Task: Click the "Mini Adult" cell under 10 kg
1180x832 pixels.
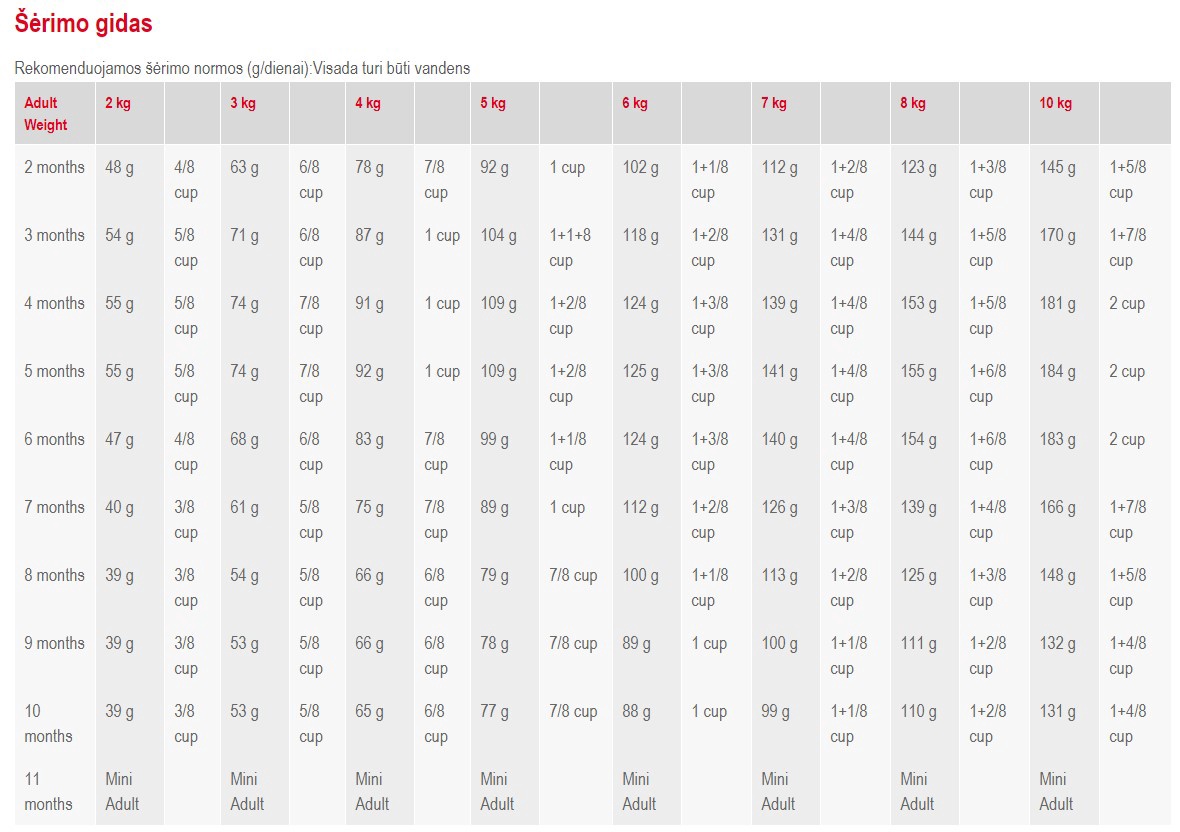Action: click(x=1055, y=791)
